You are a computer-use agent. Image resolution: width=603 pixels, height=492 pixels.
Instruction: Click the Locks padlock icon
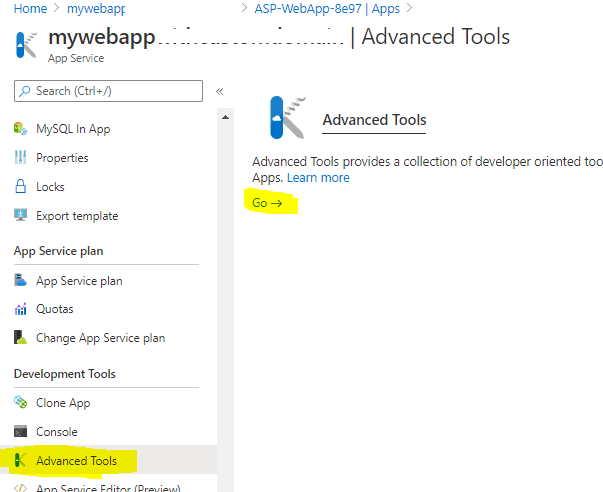pos(20,187)
